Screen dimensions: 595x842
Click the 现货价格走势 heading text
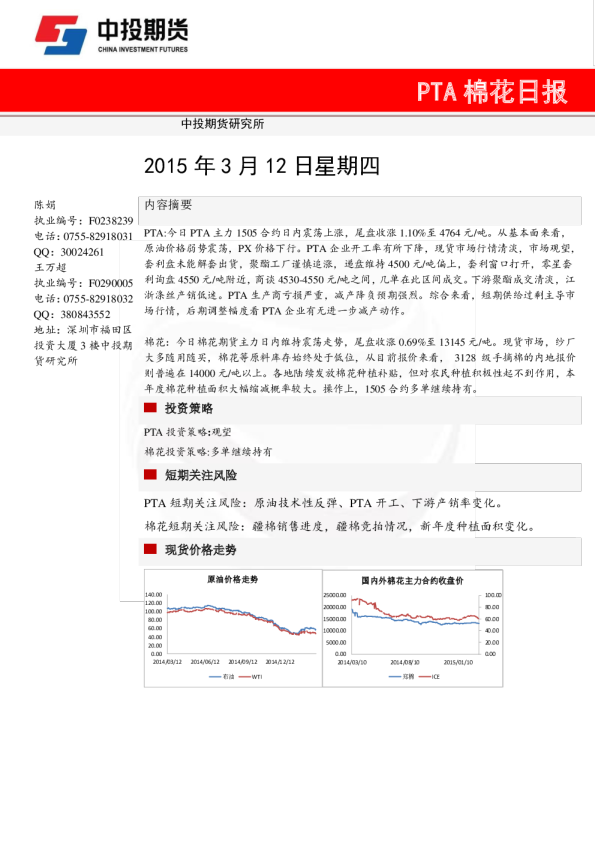tap(201, 550)
